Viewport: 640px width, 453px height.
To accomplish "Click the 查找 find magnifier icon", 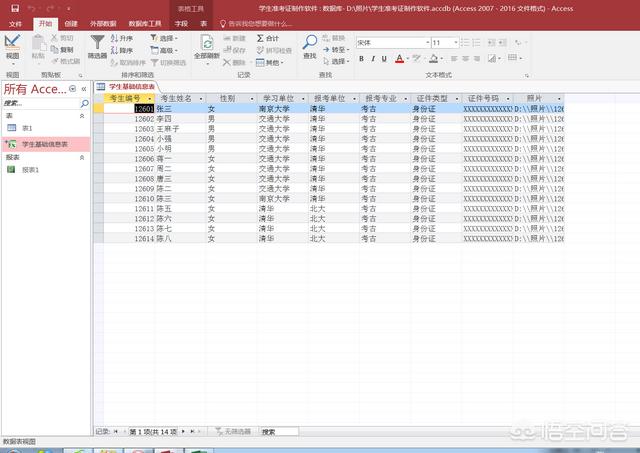I will pos(310,44).
